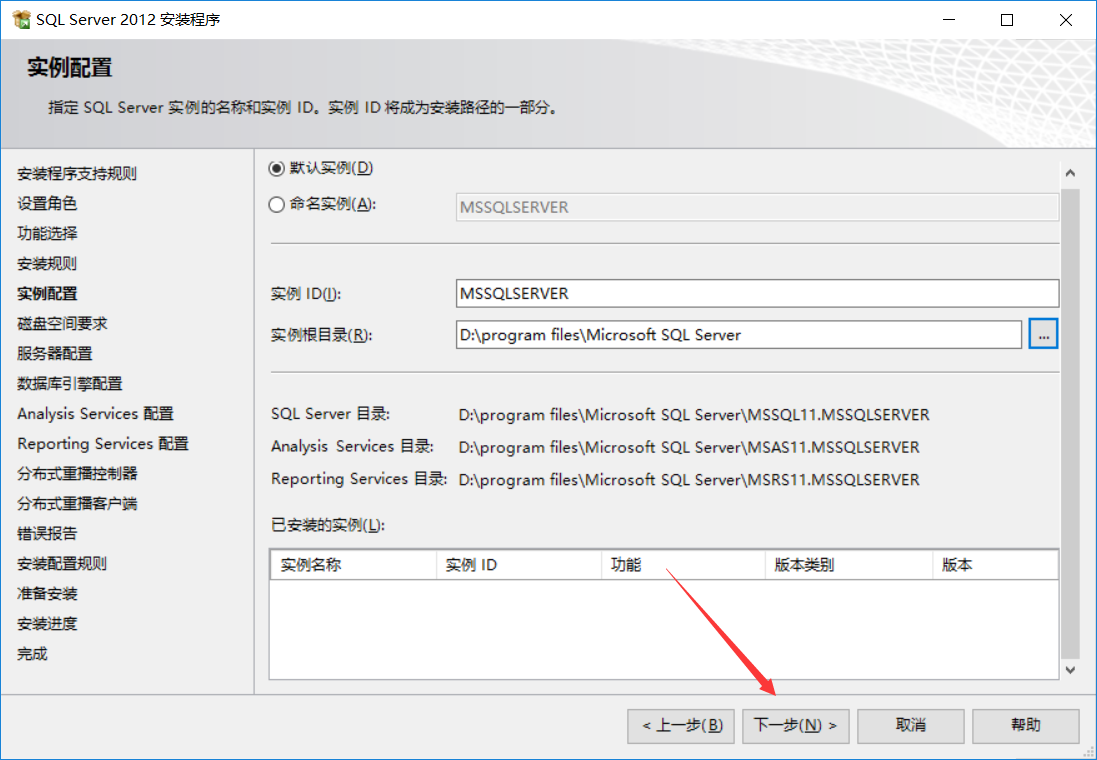Screen dimensions: 1097x760
Task: Click the SQL Server 2012 installer title bar icon
Action: 20,18
